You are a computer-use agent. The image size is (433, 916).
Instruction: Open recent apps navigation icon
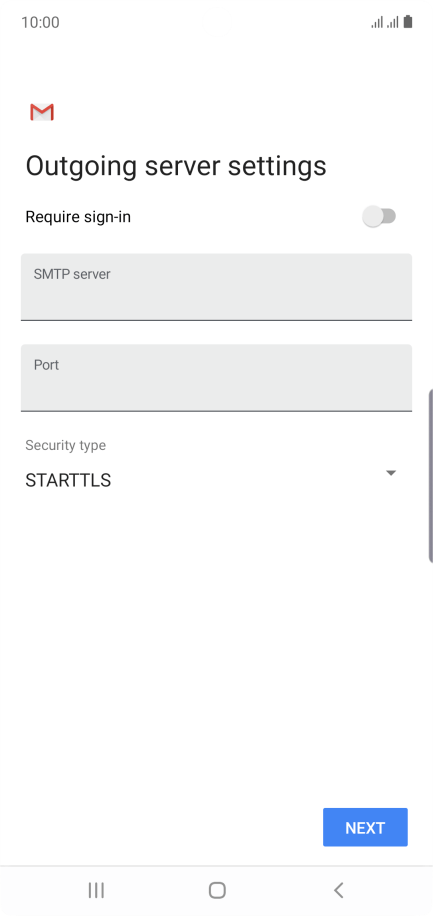click(x=96, y=890)
